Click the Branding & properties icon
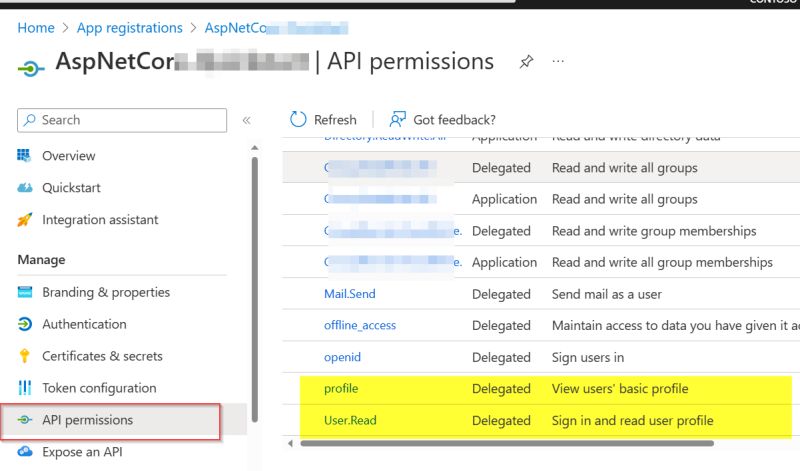 tap(24, 292)
